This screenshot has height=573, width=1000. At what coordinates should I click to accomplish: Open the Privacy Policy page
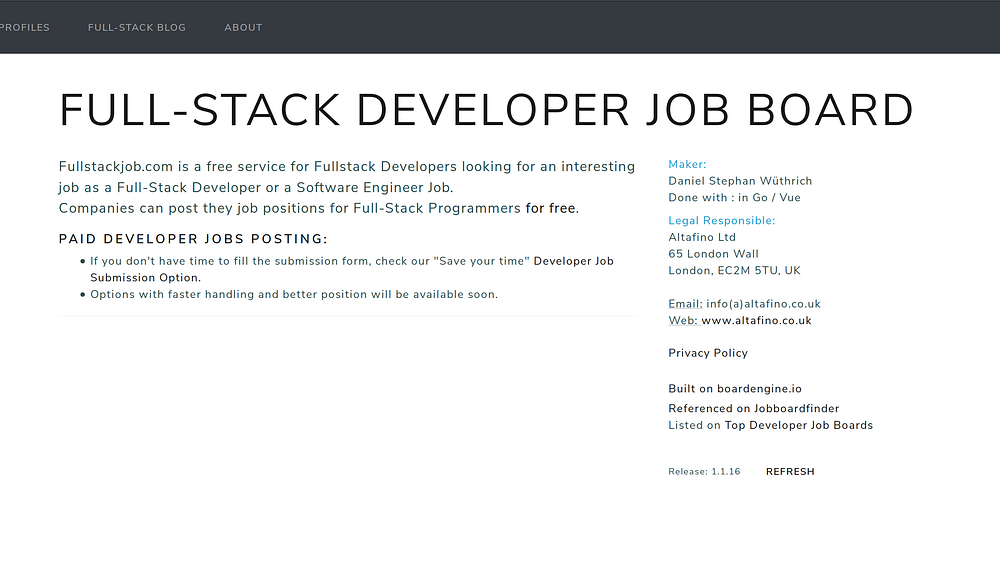[x=708, y=353]
